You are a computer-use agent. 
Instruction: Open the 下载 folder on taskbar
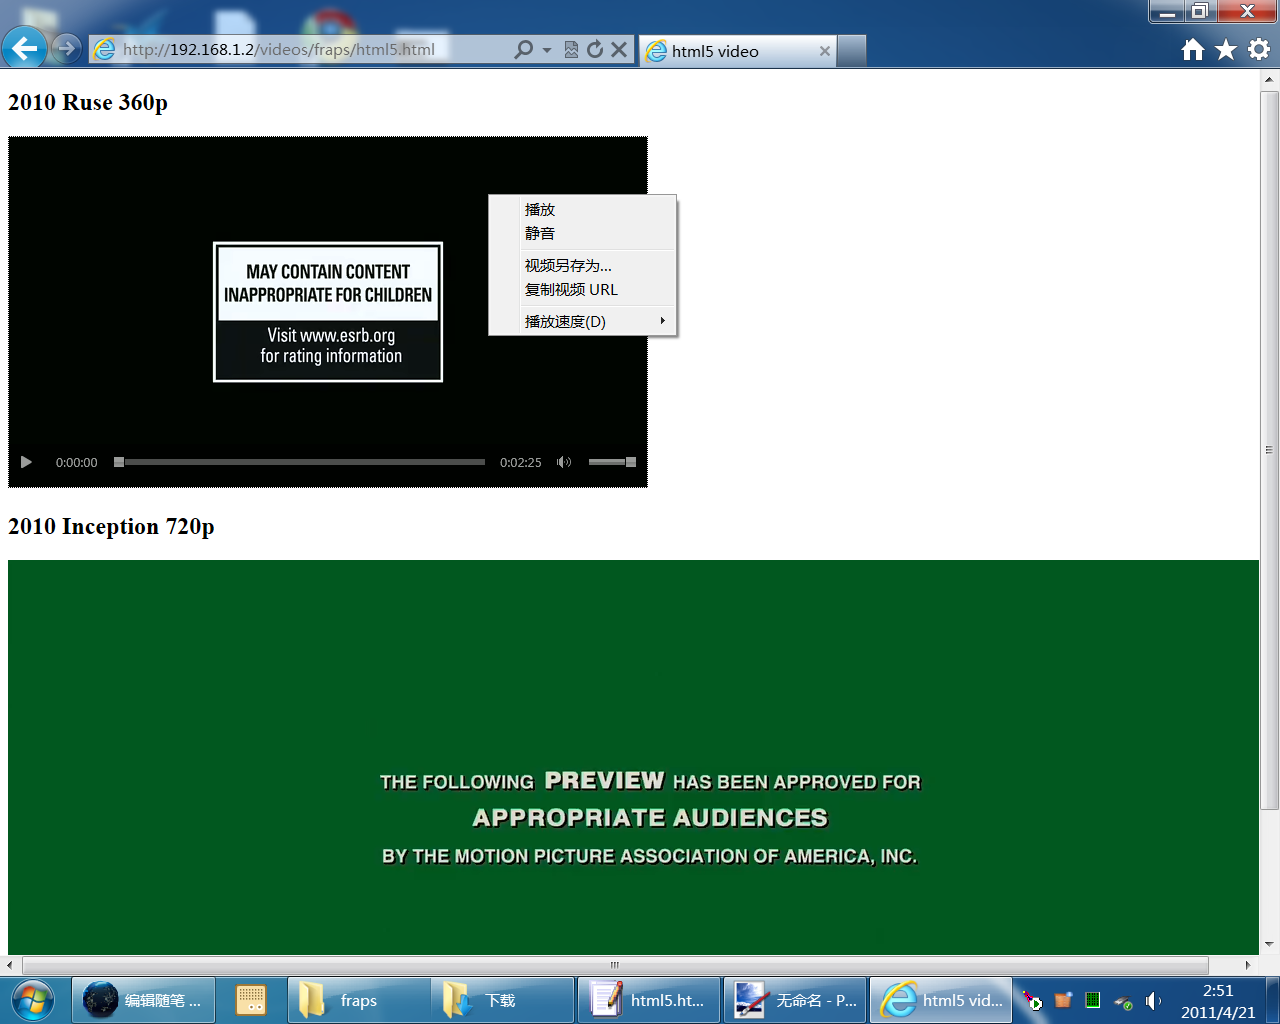(503, 1000)
